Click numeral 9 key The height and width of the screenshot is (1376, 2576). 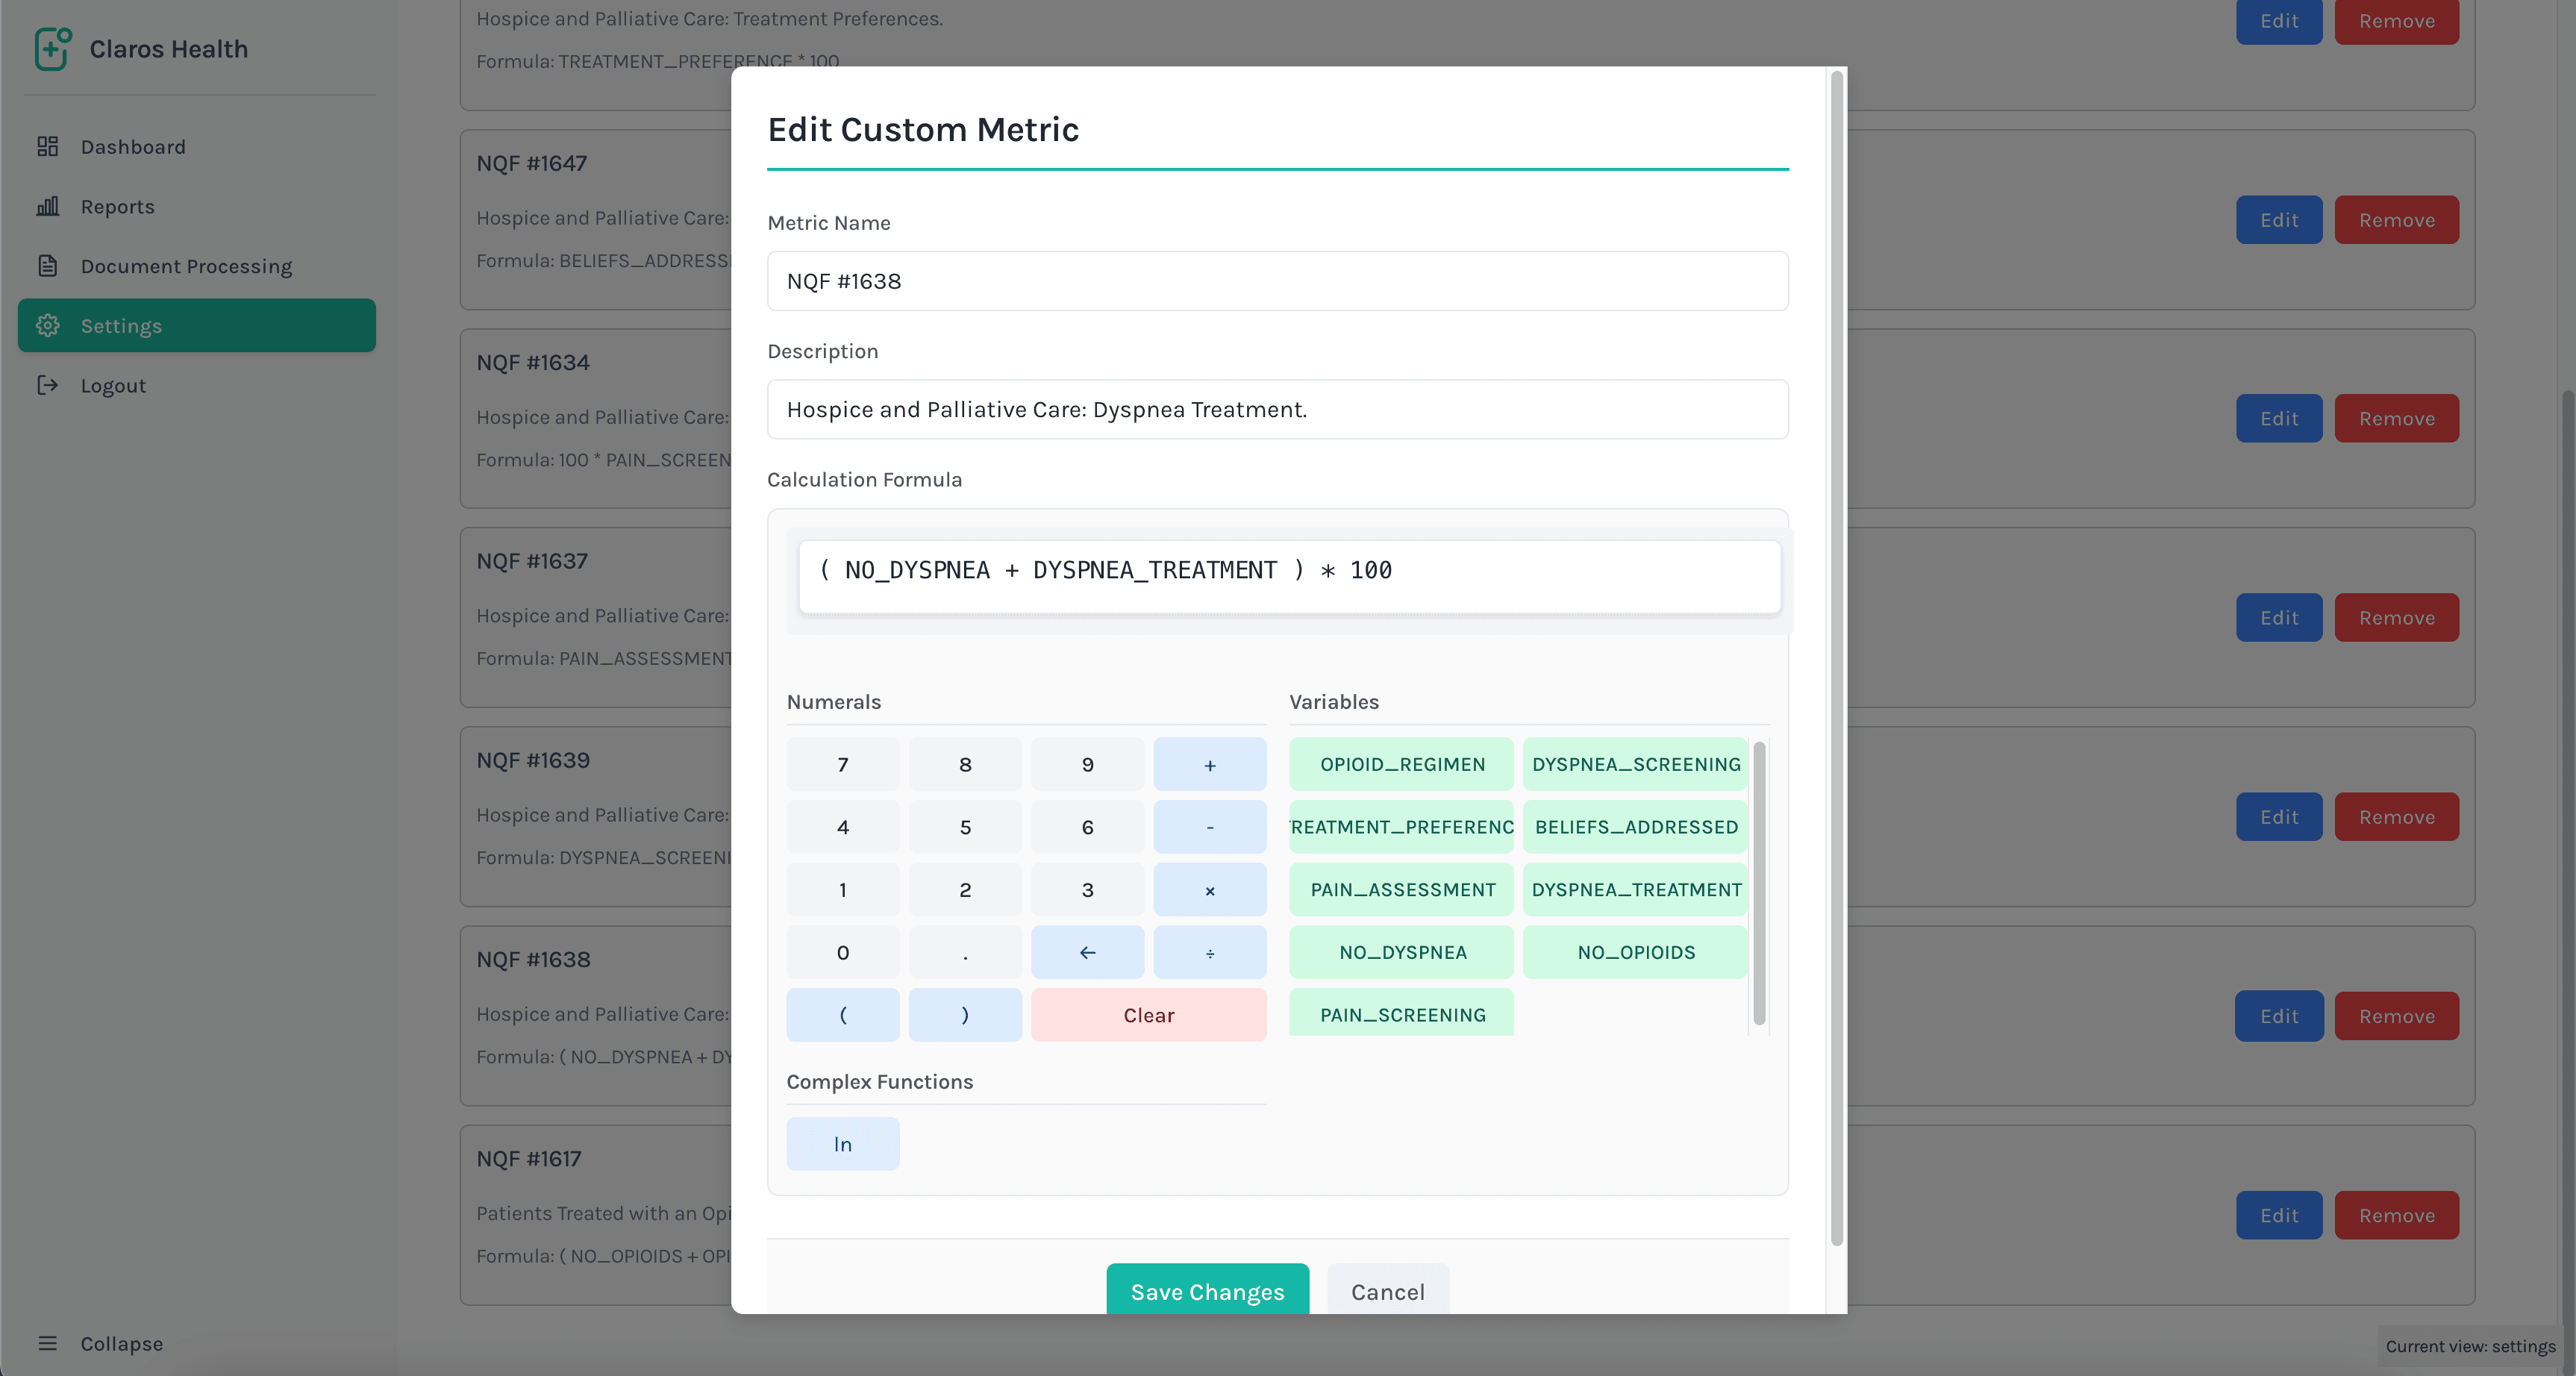click(x=1087, y=764)
